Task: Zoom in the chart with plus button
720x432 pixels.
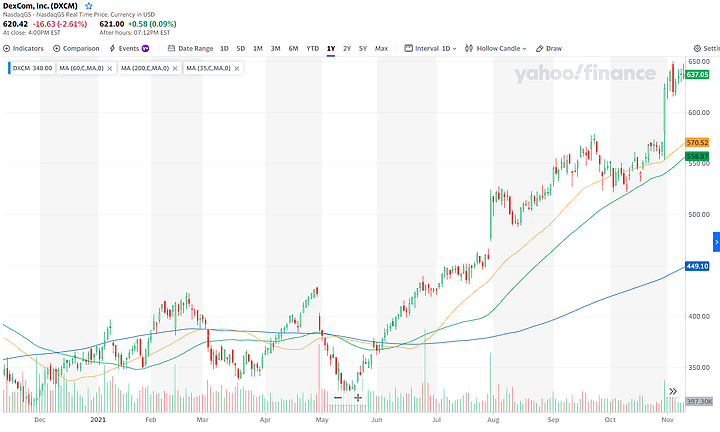Action: click(x=358, y=398)
